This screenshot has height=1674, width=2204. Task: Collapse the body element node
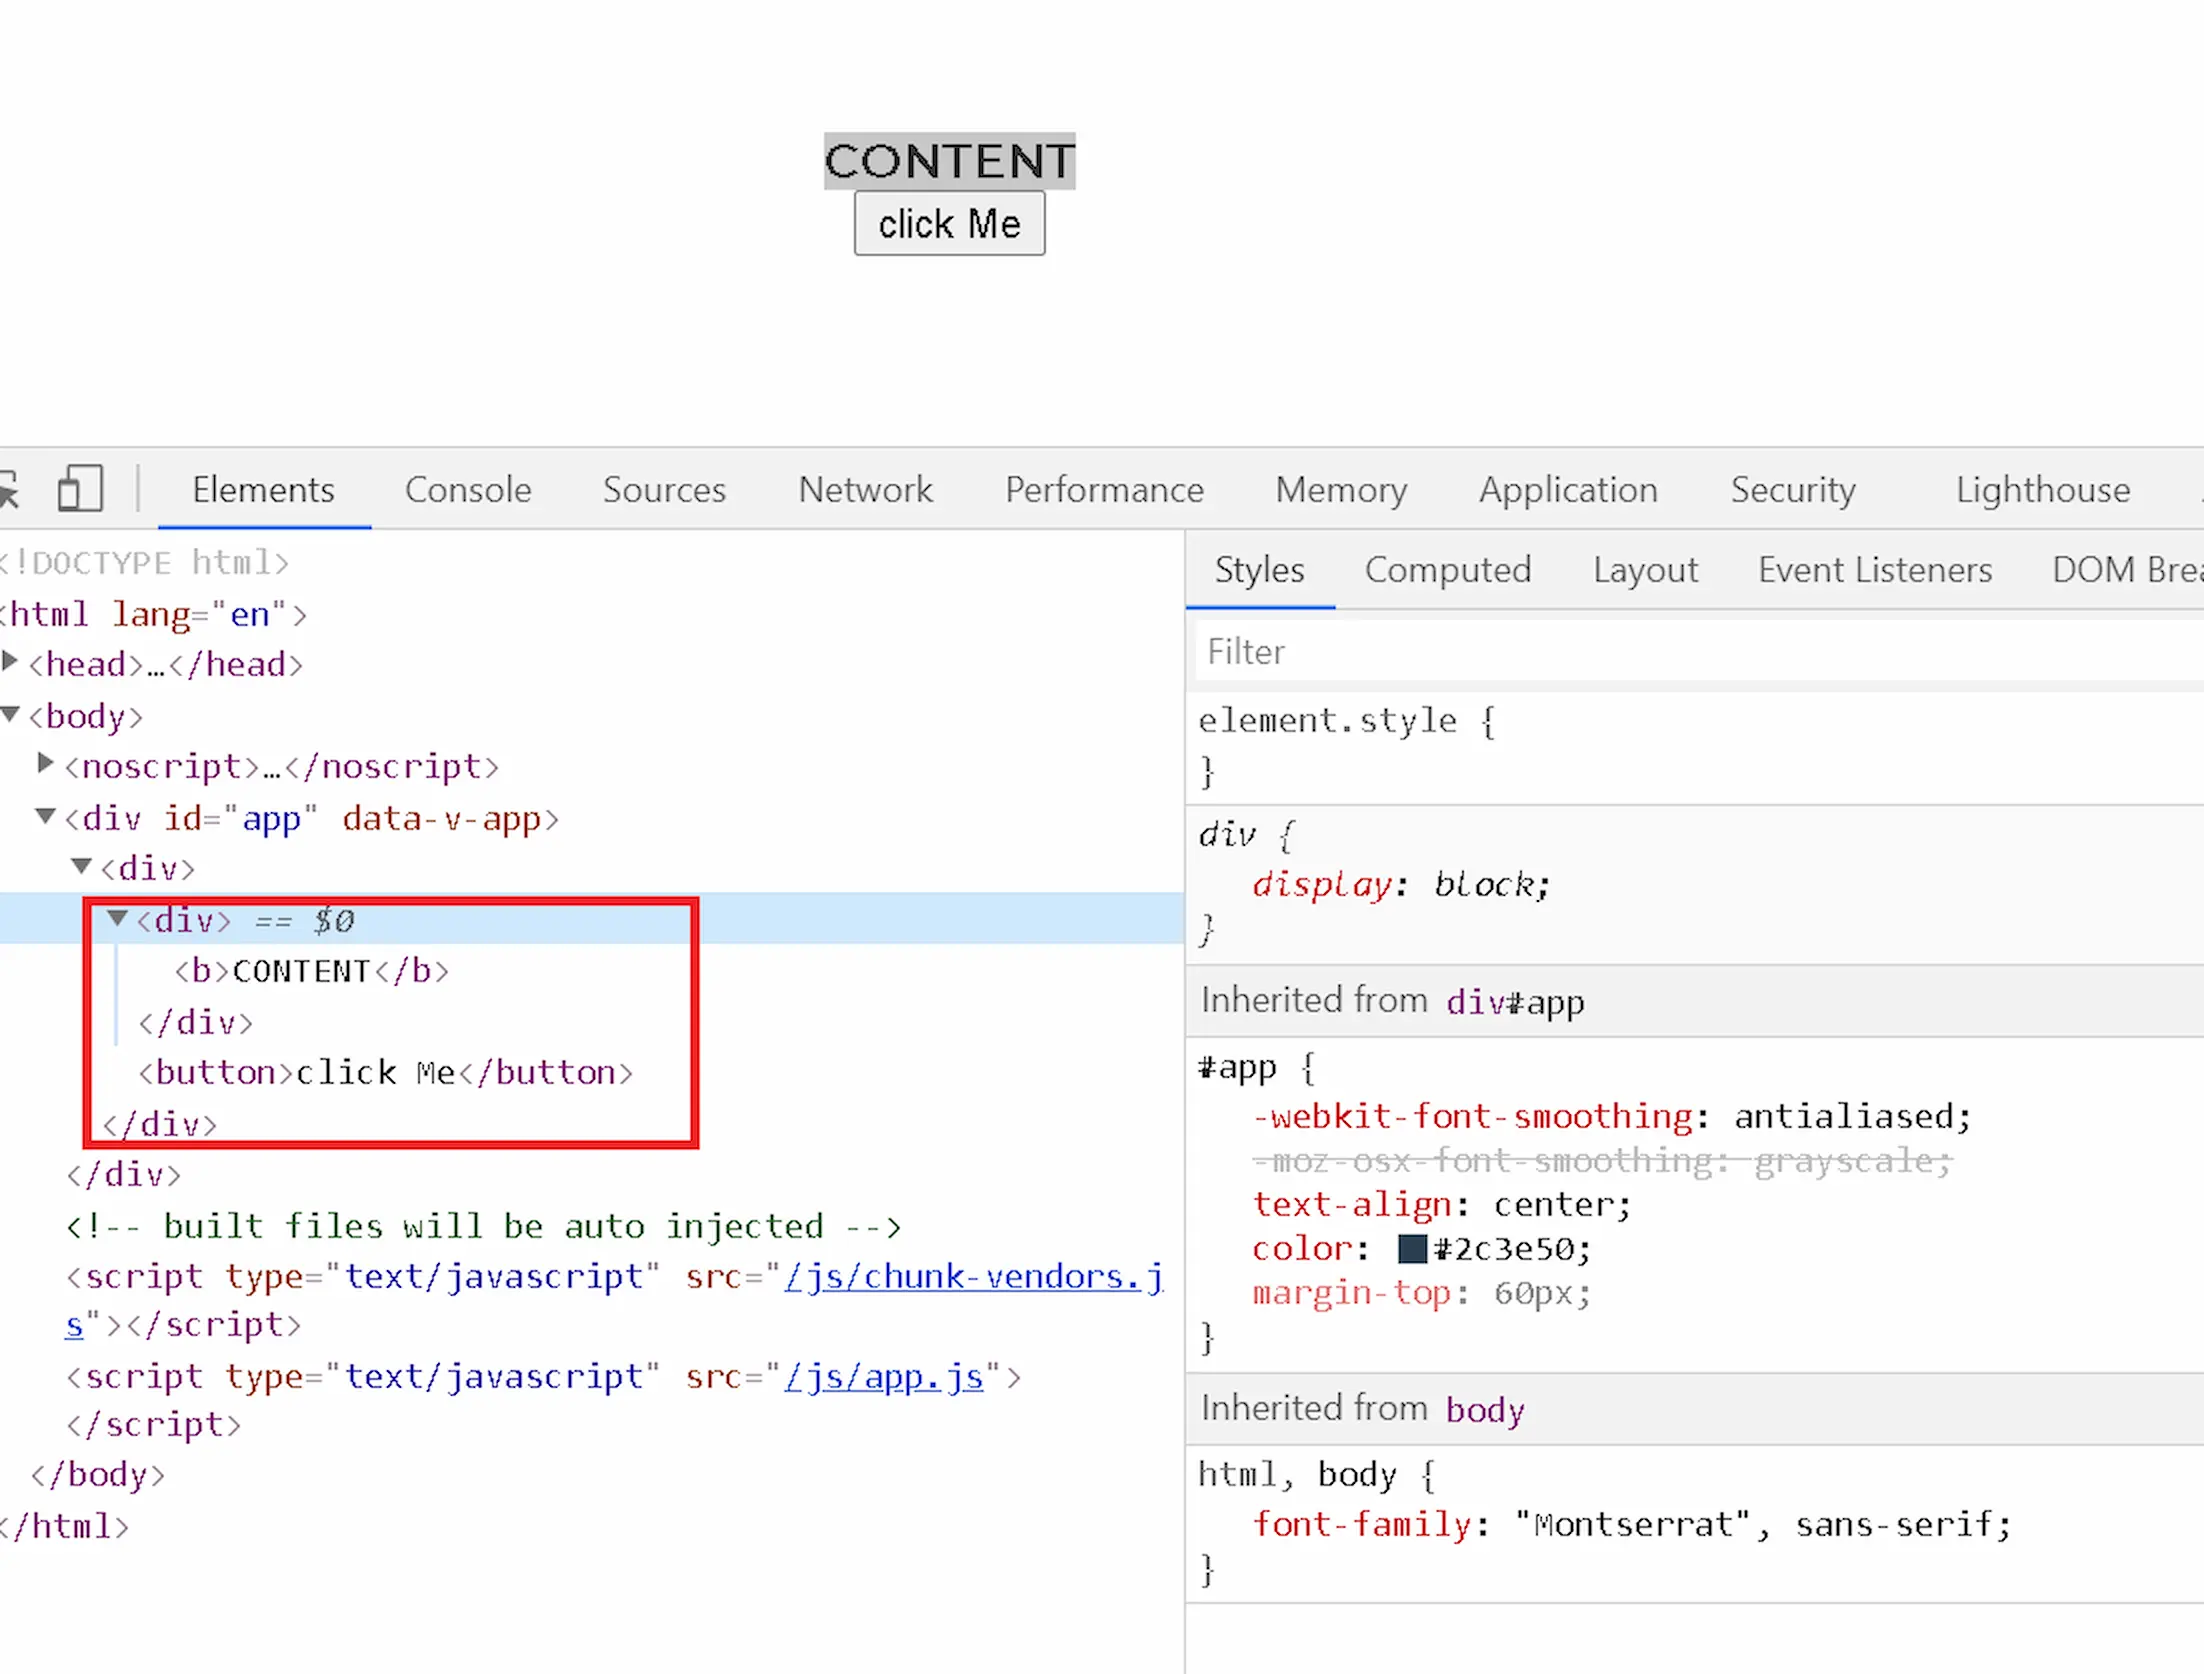pyautogui.click(x=10, y=714)
